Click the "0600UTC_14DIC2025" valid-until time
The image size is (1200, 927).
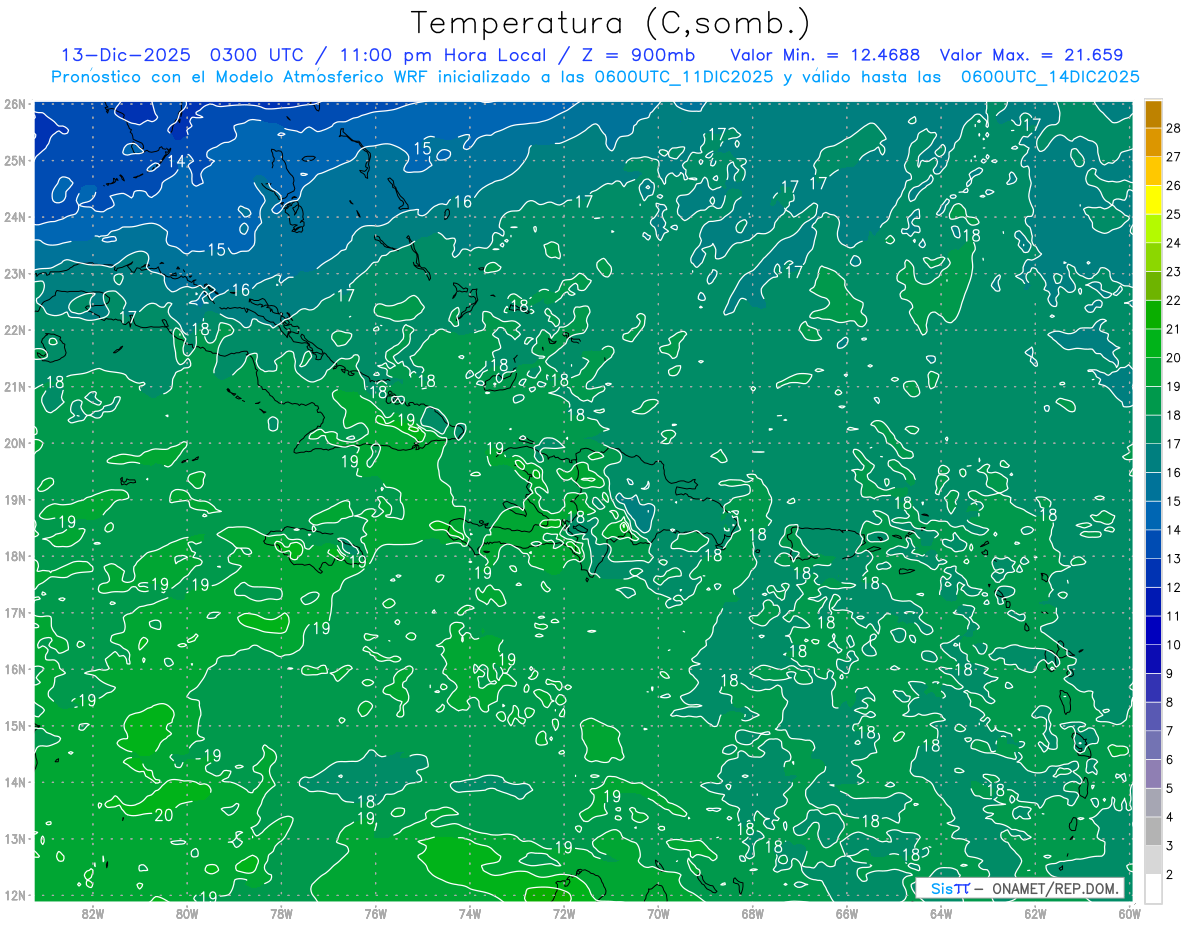[1050, 77]
